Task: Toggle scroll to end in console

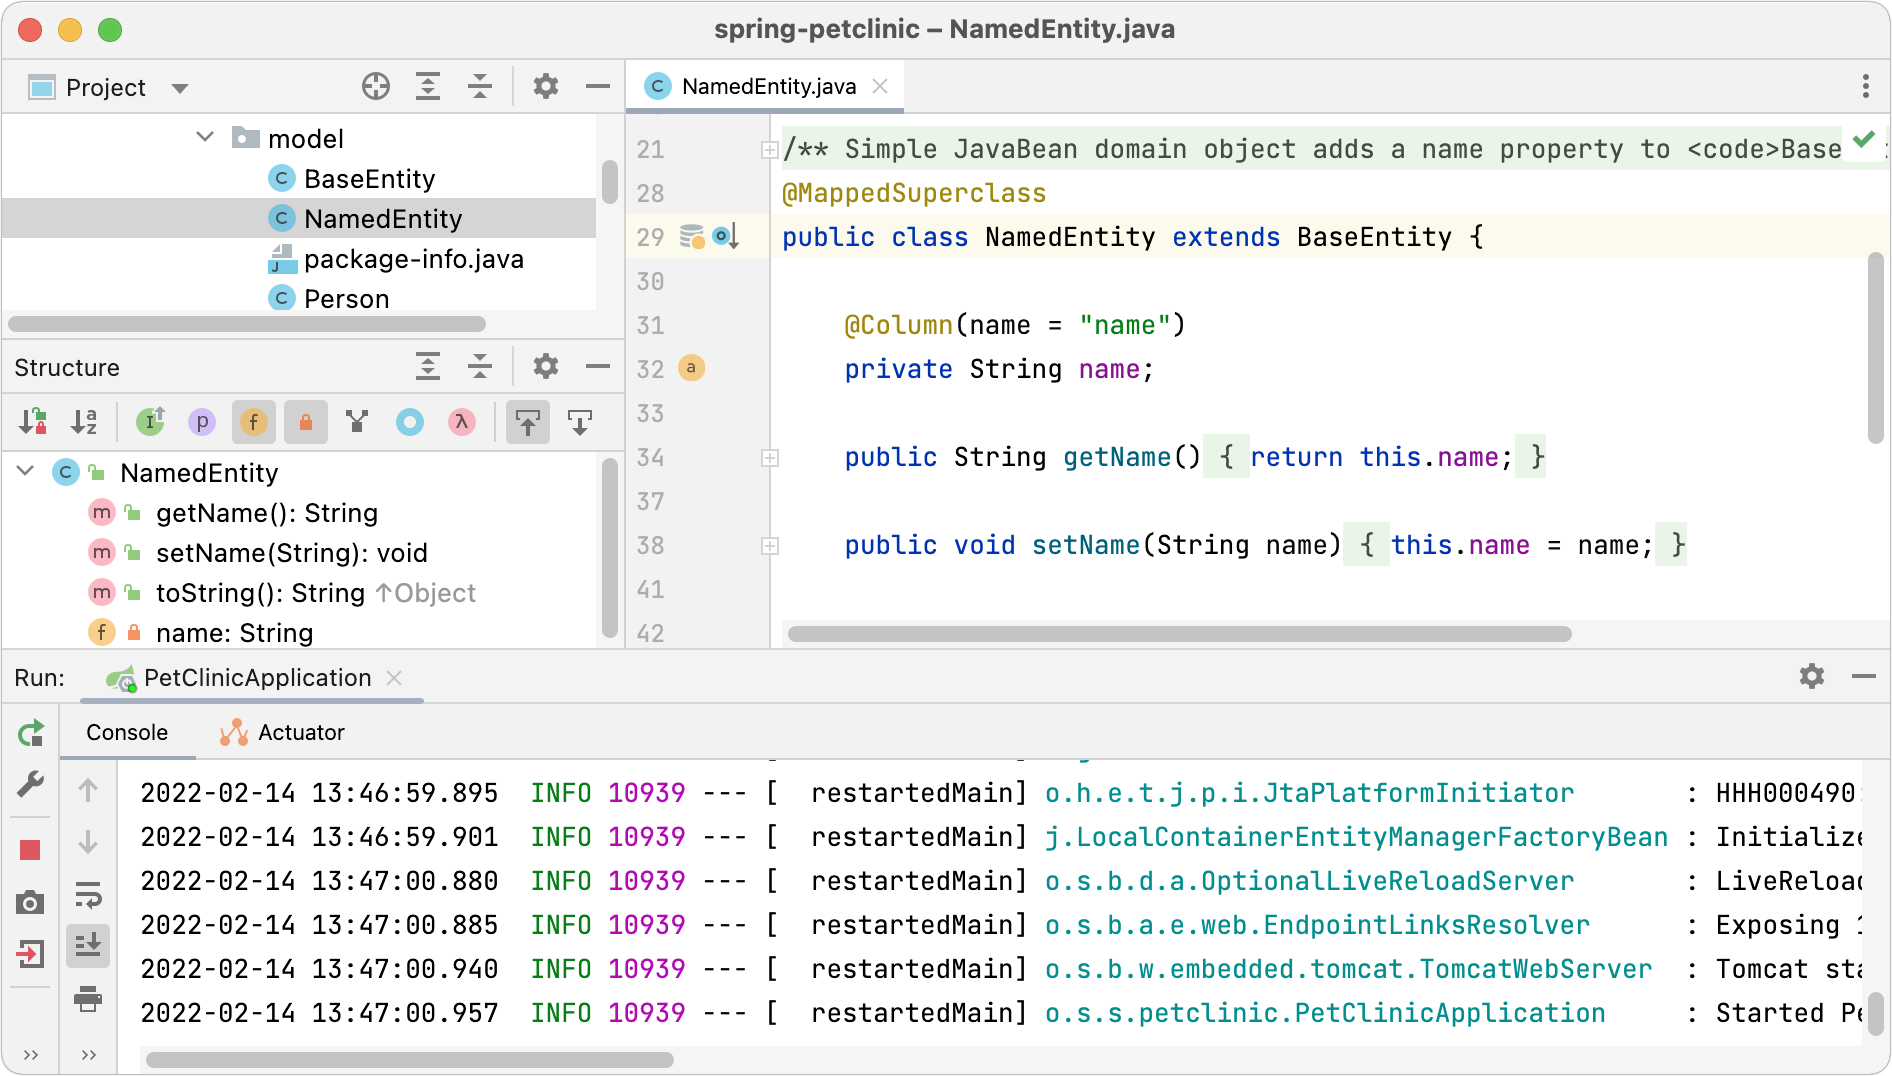Action: point(88,945)
